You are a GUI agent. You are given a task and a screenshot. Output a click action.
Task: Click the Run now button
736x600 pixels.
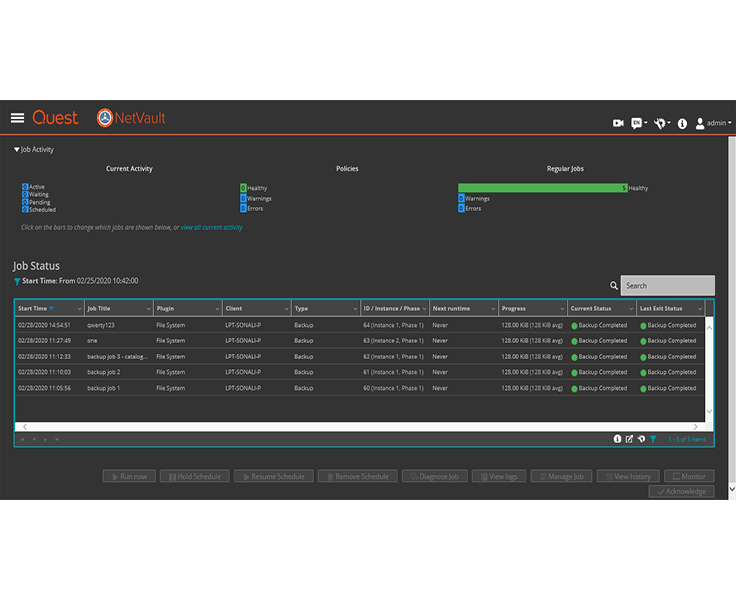point(128,477)
